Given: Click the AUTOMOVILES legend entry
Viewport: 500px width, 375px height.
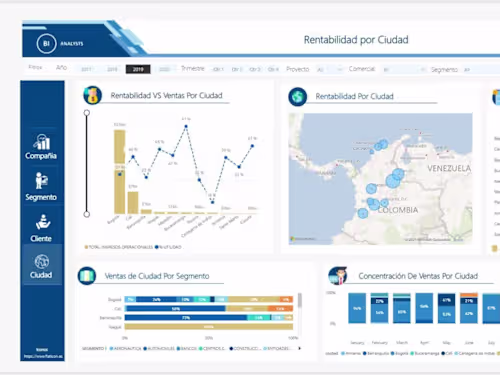Looking at the screenshot, I should click(159, 349).
